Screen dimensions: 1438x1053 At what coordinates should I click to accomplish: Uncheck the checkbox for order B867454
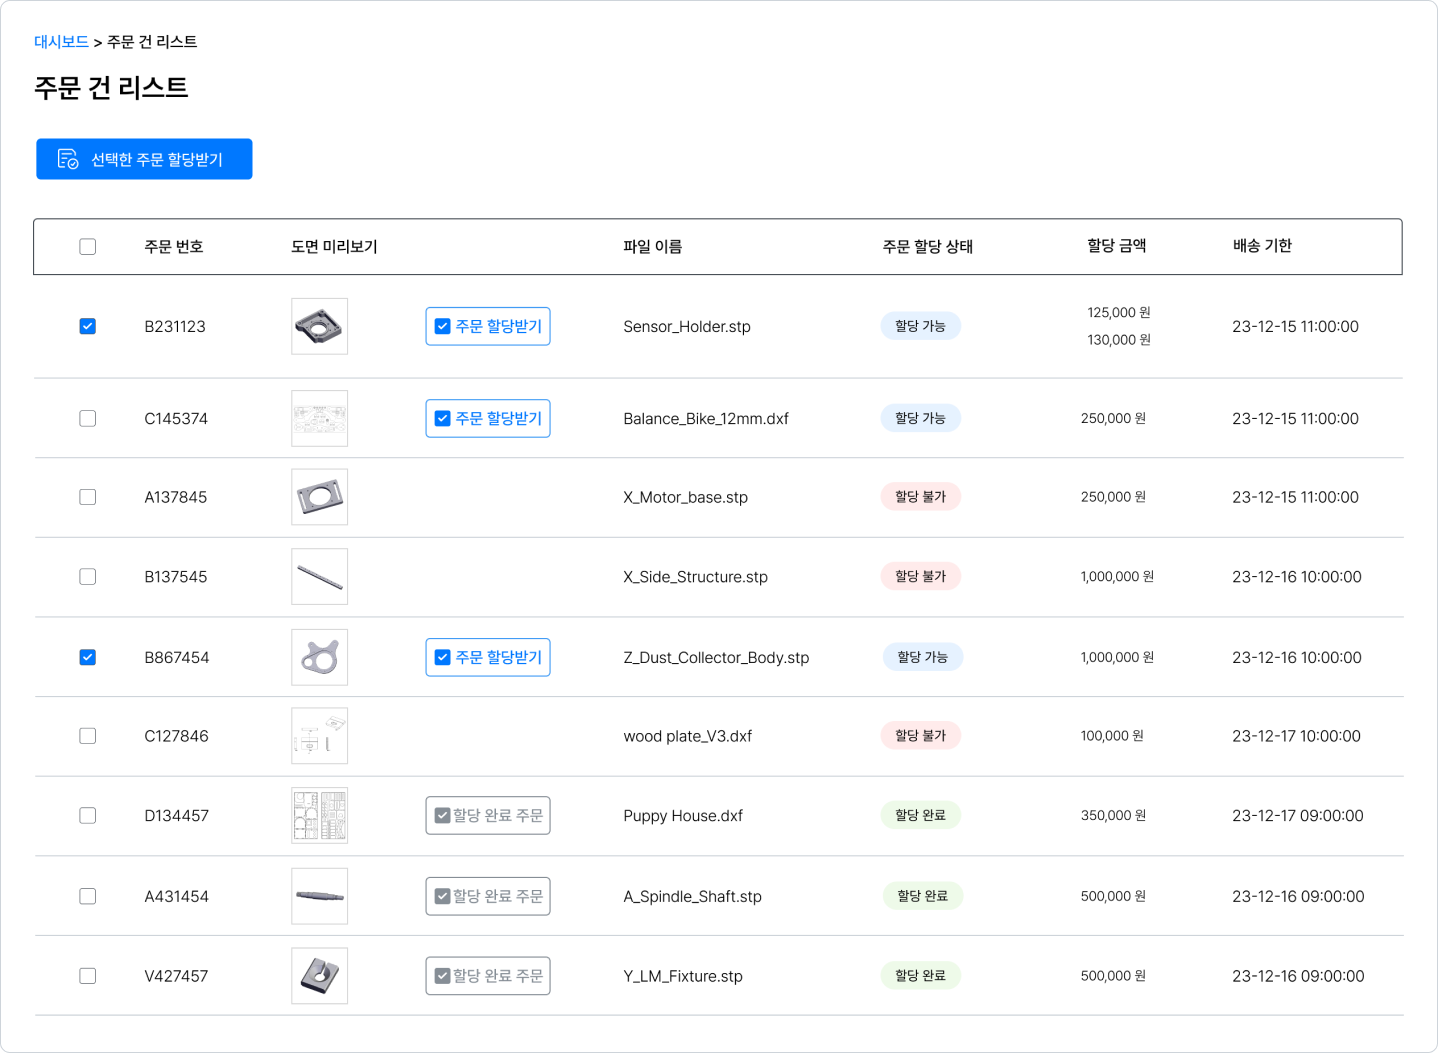[x=88, y=657]
